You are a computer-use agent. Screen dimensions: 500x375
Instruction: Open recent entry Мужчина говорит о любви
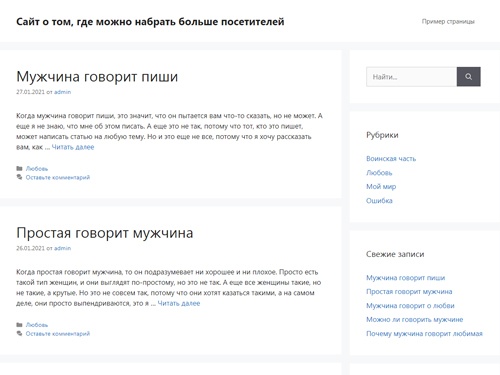(410, 306)
